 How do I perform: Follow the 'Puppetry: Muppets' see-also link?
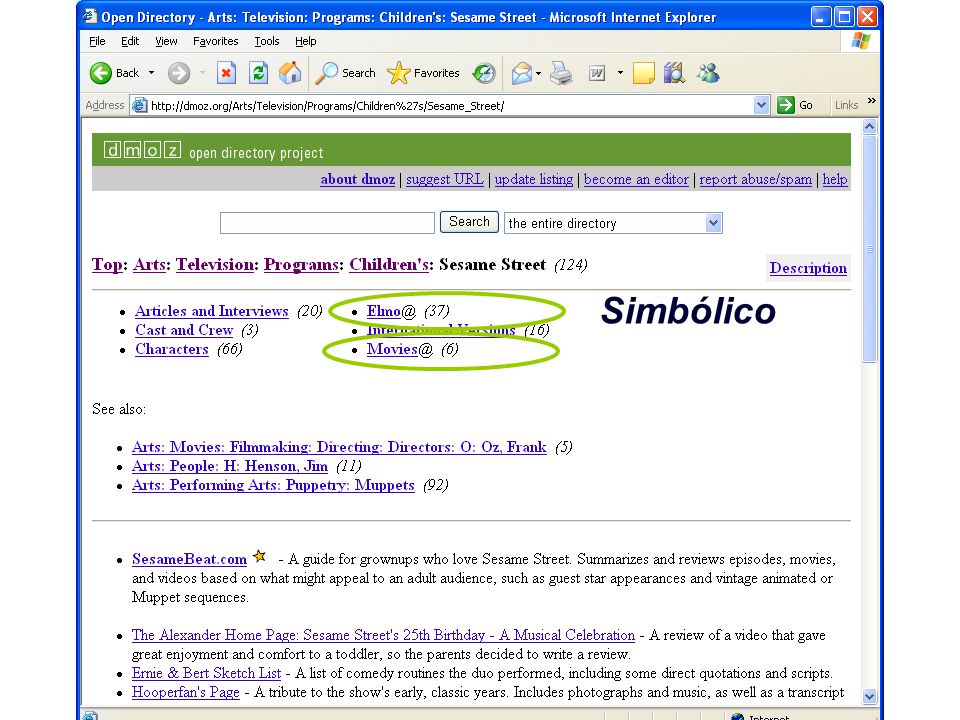tap(273, 485)
